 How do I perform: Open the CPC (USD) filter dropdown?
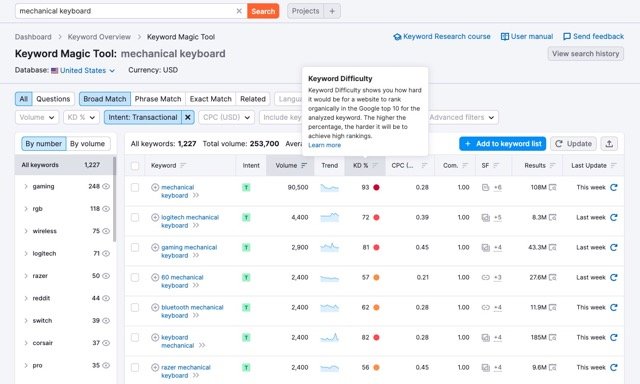click(227, 118)
